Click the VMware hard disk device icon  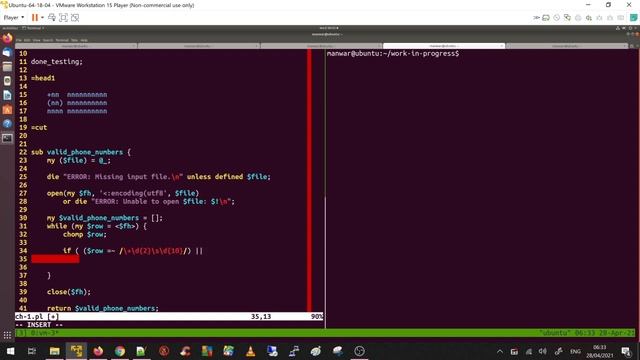click(546, 18)
